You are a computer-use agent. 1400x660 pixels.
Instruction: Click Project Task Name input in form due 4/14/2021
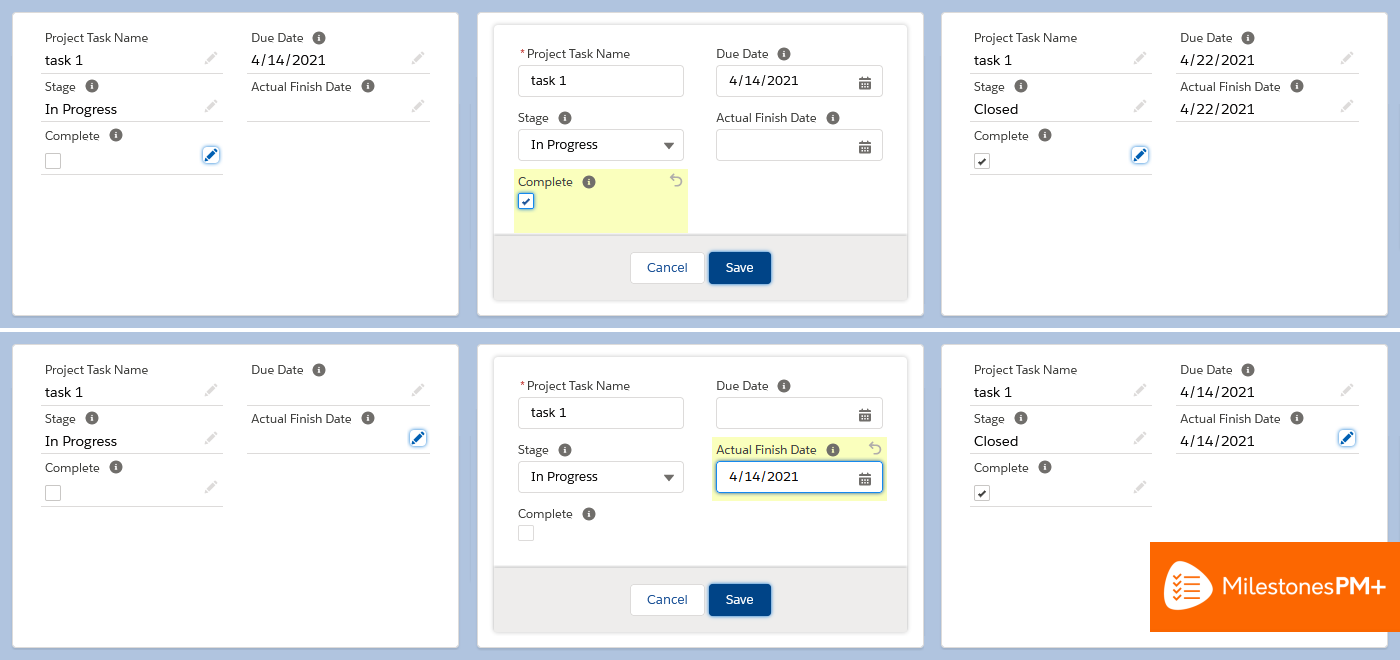[x=601, y=81]
